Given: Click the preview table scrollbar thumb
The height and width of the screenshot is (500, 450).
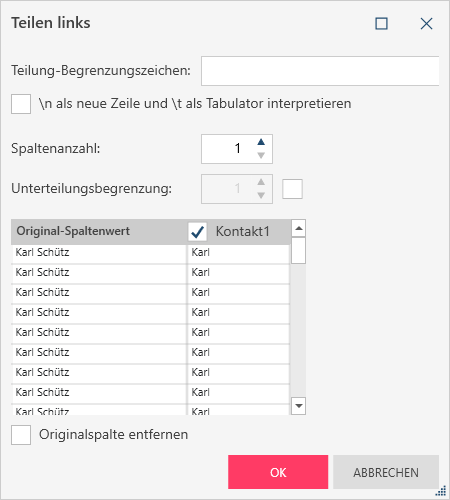Looking at the screenshot, I should coord(298,251).
